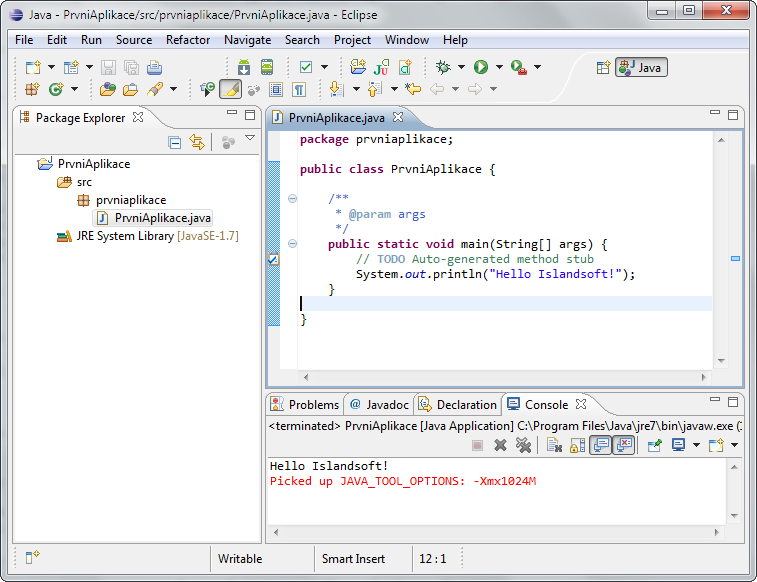Open the Run dropdown arrow
Image resolution: width=757 pixels, height=582 pixels.
click(x=499, y=67)
